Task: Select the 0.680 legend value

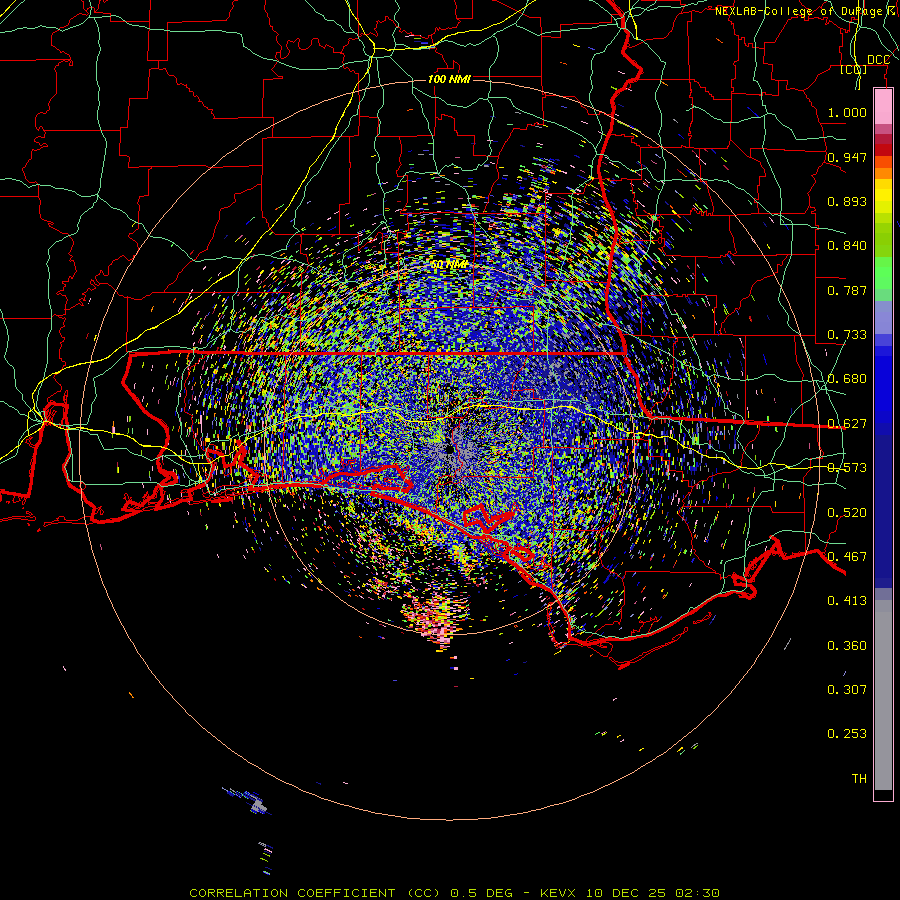Action: (847, 379)
